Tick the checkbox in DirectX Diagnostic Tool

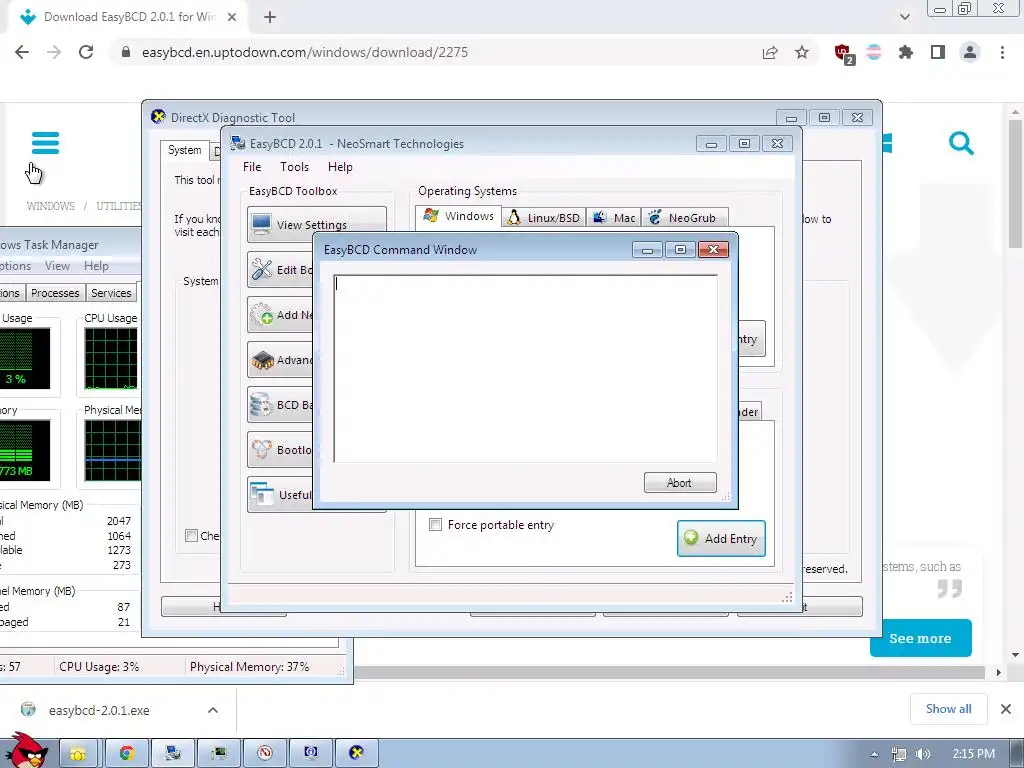(191, 536)
